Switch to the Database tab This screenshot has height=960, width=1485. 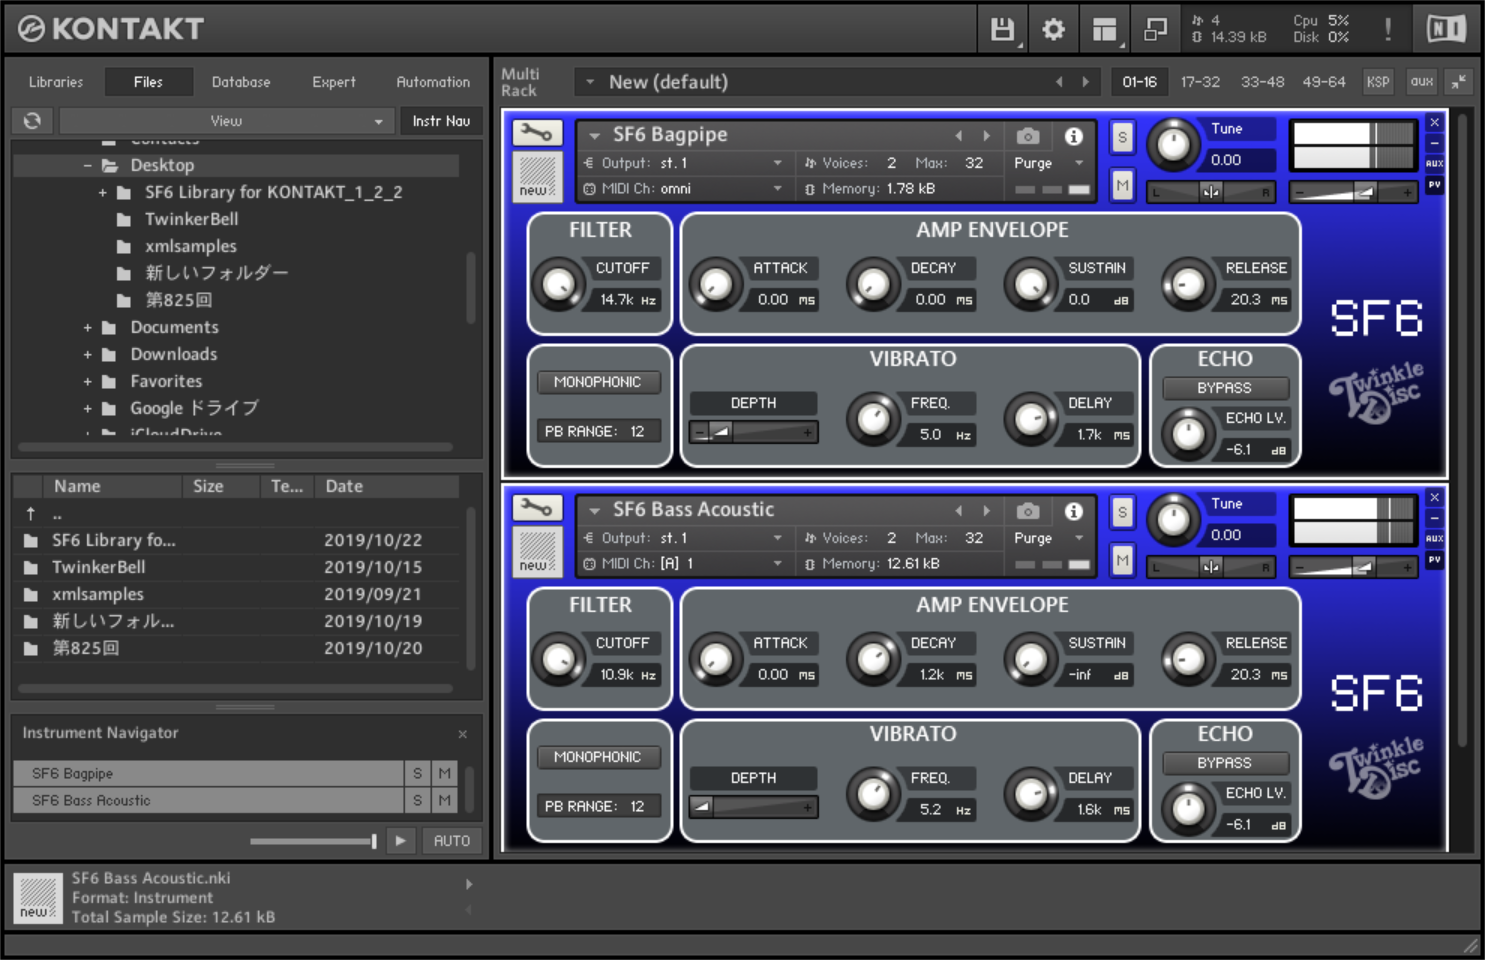click(241, 82)
